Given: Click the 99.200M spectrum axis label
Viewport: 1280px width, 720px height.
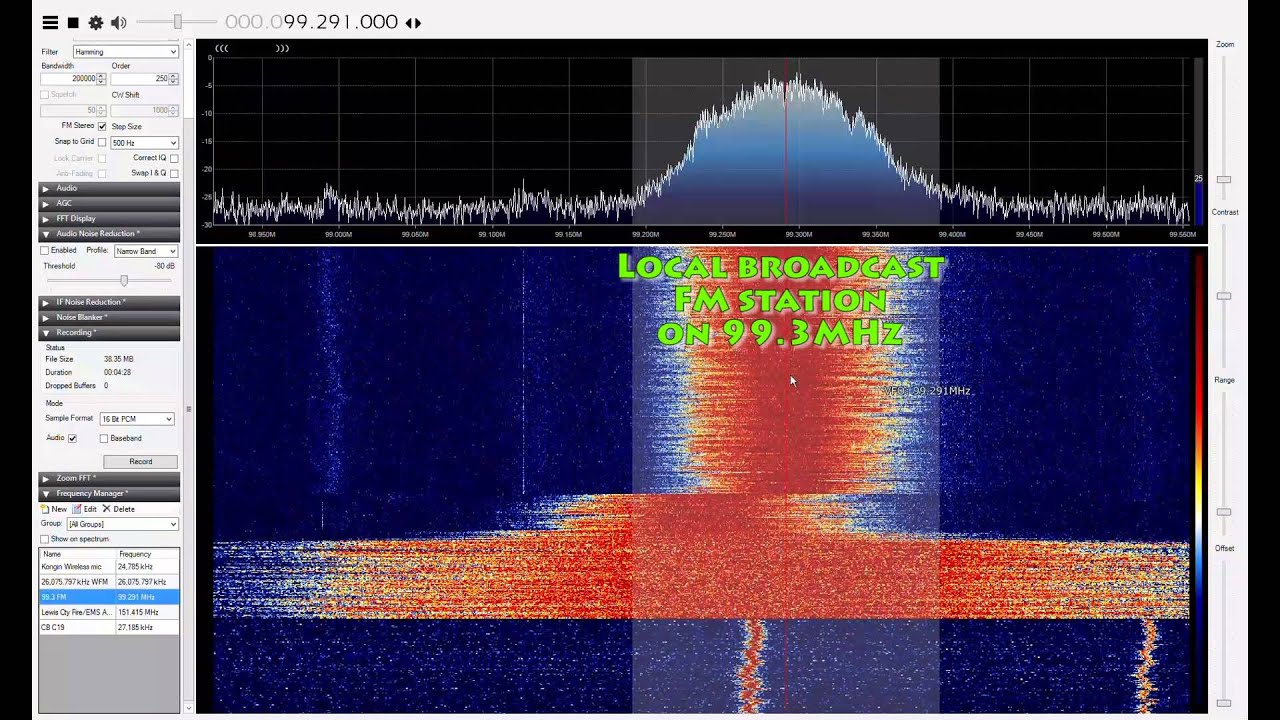Looking at the screenshot, I should tap(645, 234).
